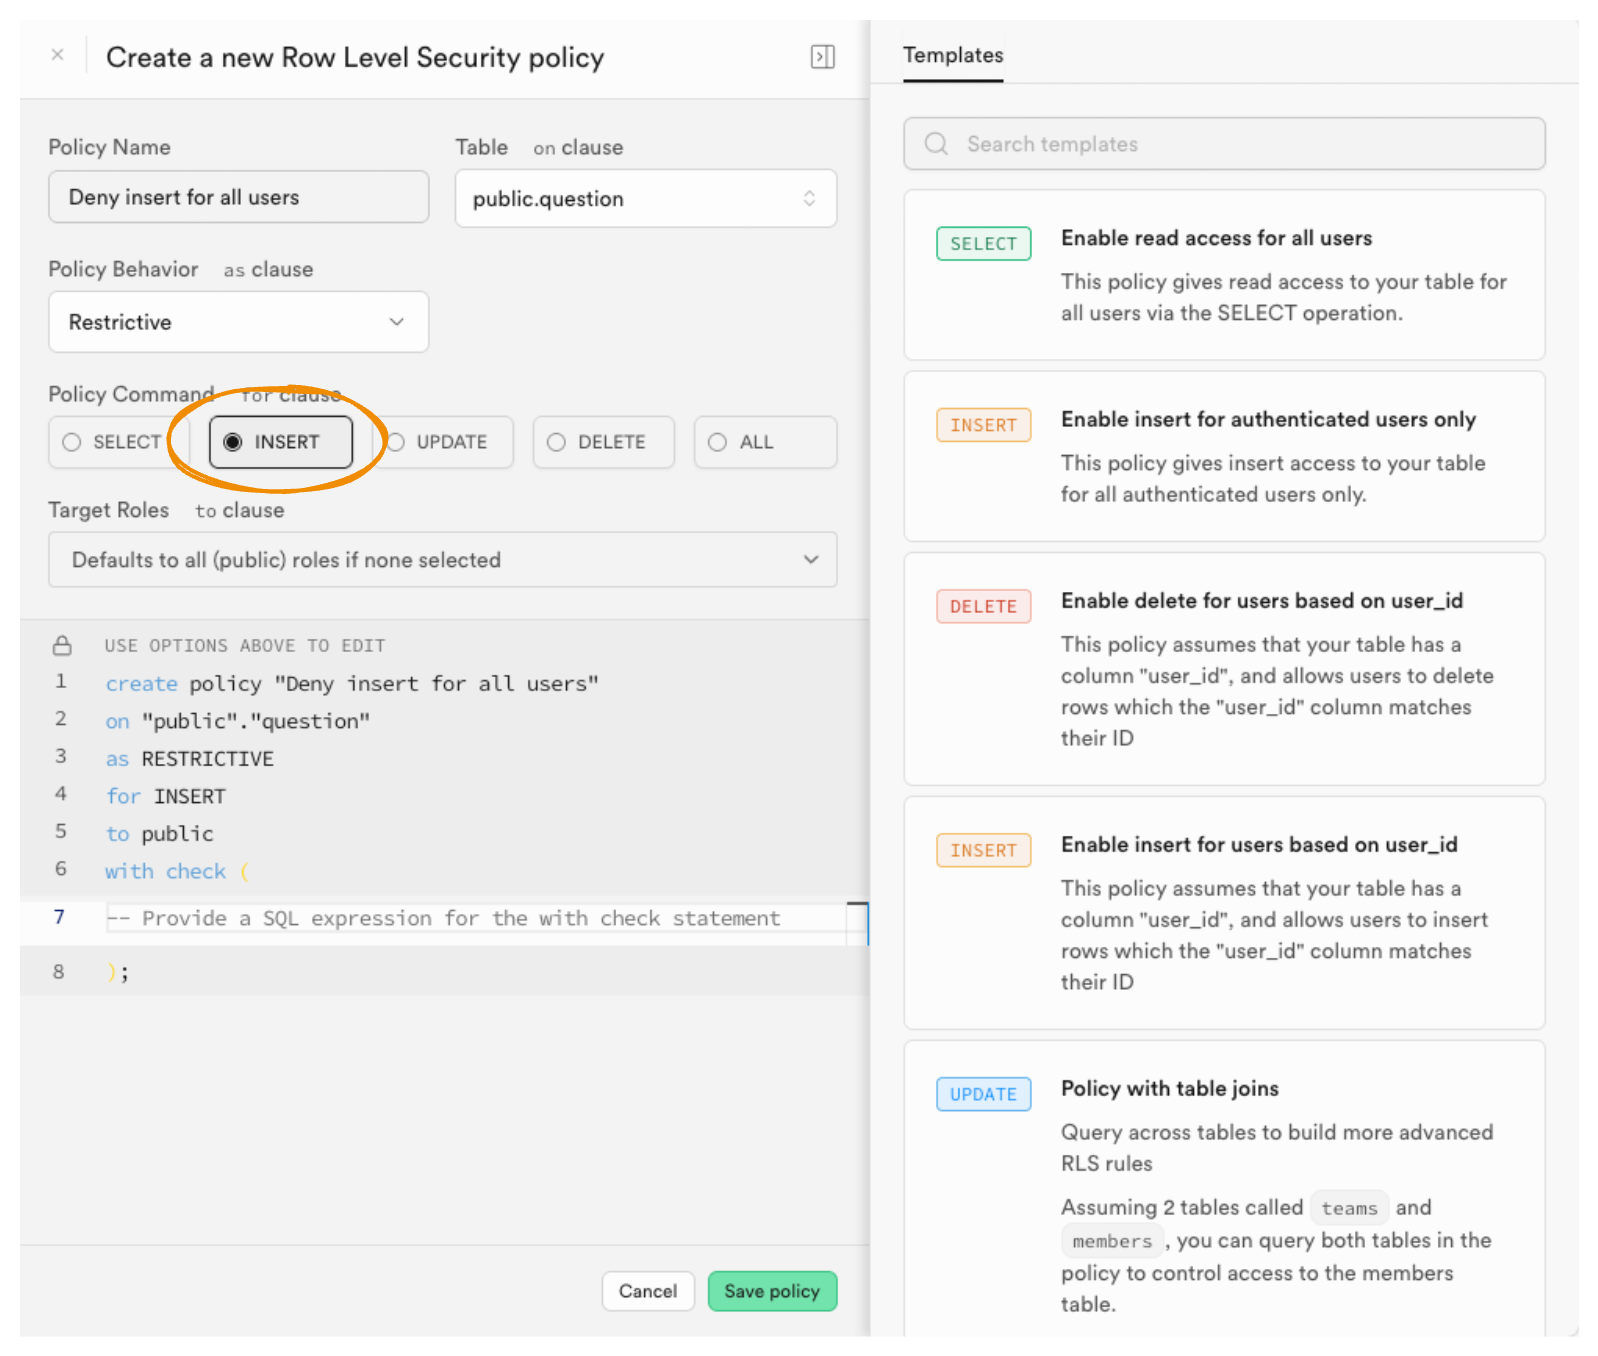Click the UPDATE badge on table joins template
The image size is (1598, 1356).
point(983,1095)
